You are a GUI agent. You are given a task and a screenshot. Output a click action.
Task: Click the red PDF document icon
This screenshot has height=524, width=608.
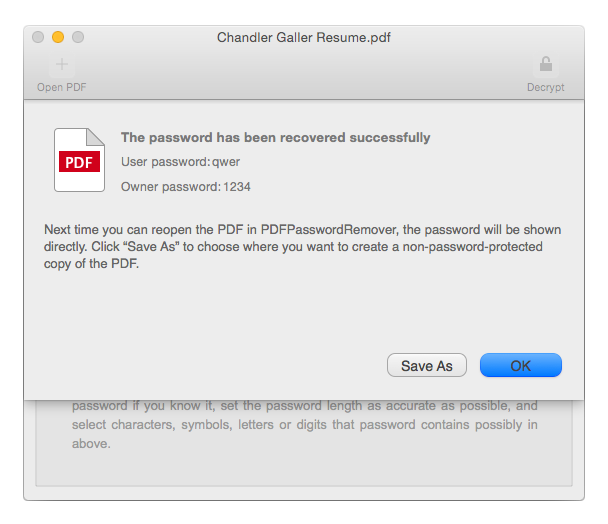pyautogui.click(x=79, y=160)
